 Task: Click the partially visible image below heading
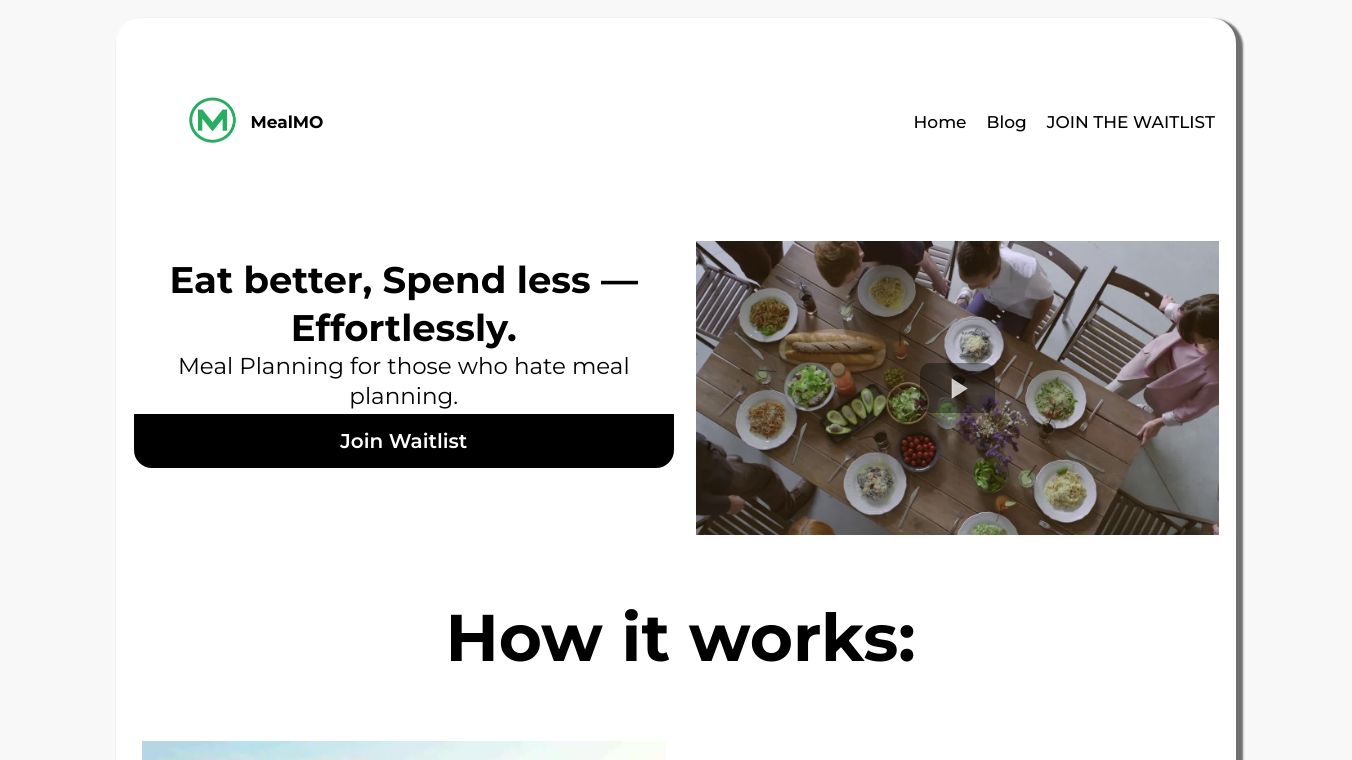404,750
